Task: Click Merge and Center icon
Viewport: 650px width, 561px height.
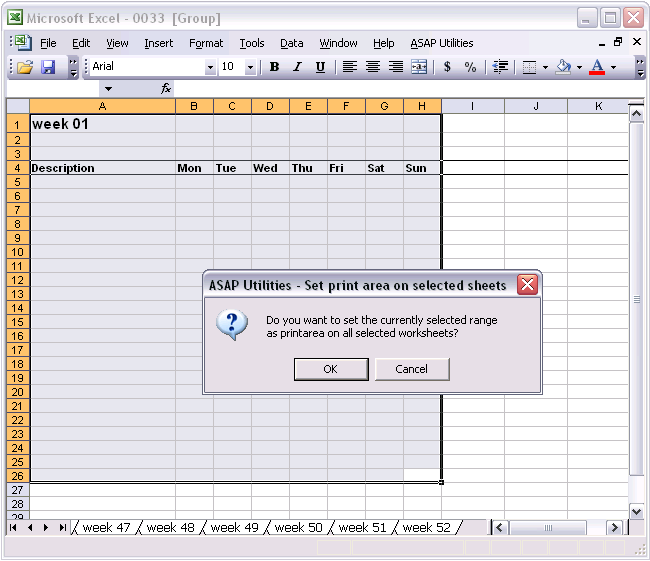Action: tap(419, 67)
